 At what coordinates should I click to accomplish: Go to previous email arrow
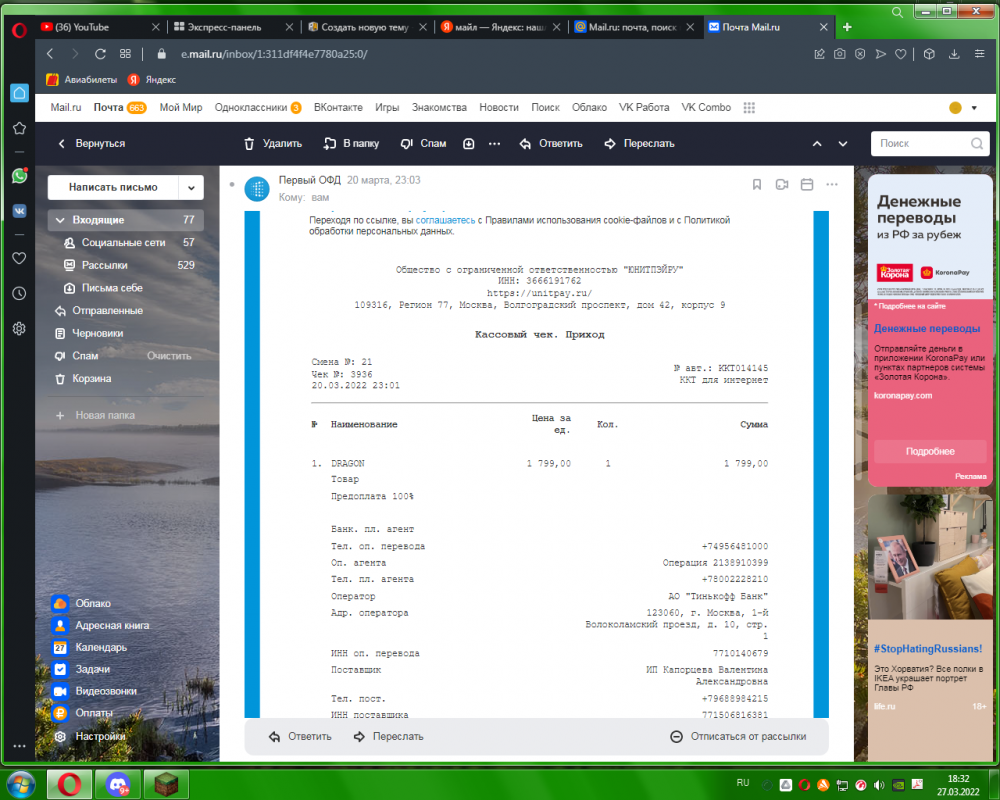point(817,144)
